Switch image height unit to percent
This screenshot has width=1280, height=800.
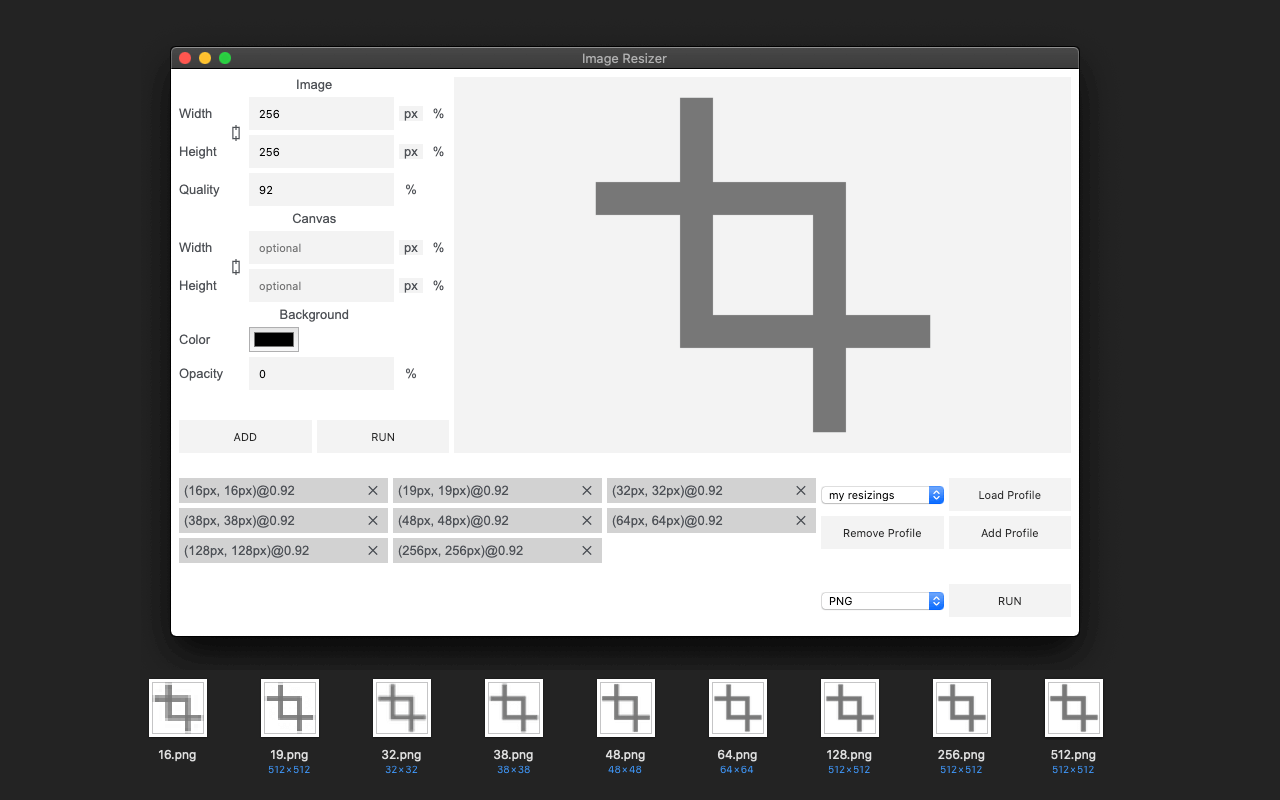(438, 152)
